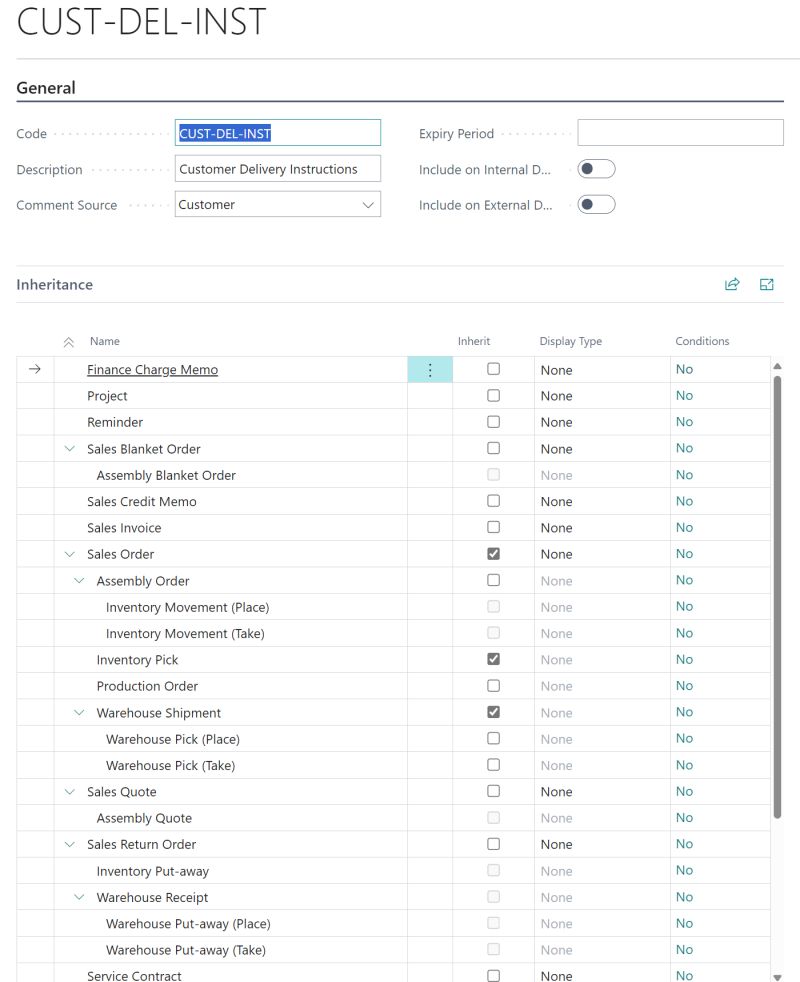Click inside the Expiry Period field

(x=680, y=132)
